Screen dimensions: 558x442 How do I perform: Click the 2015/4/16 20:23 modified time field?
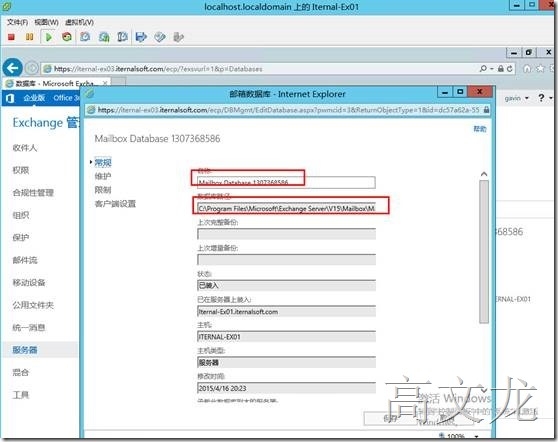click(286, 388)
